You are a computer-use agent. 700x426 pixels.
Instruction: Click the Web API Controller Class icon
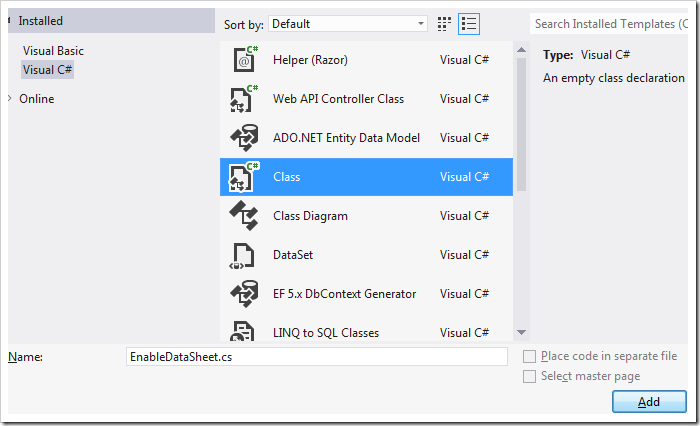[244, 99]
